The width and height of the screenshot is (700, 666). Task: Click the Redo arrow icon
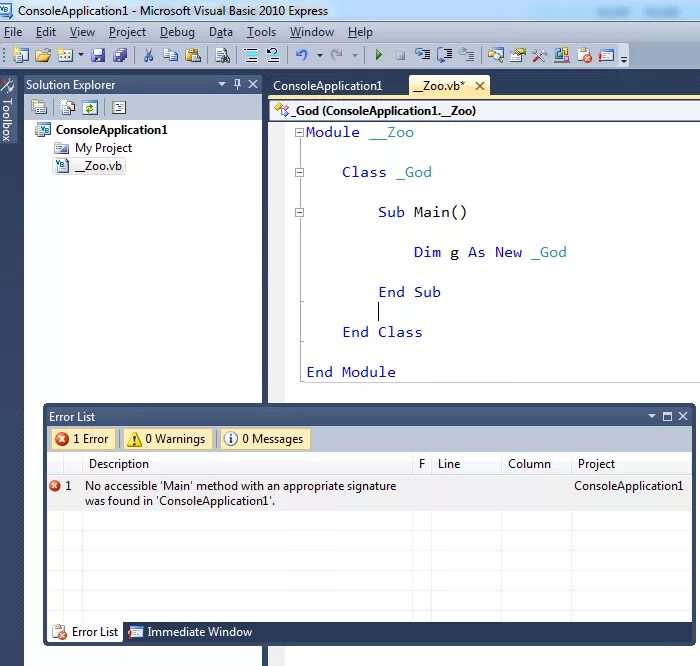337,55
